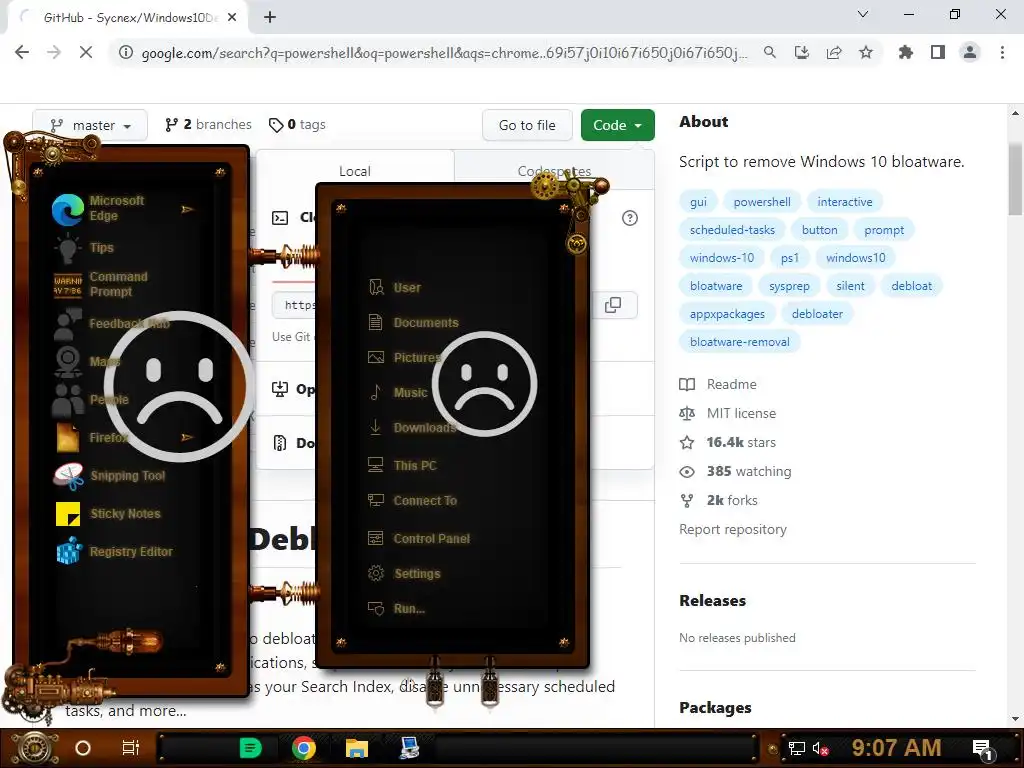Open Downloads in start panel
The width and height of the screenshot is (1024, 768).
(412, 427)
